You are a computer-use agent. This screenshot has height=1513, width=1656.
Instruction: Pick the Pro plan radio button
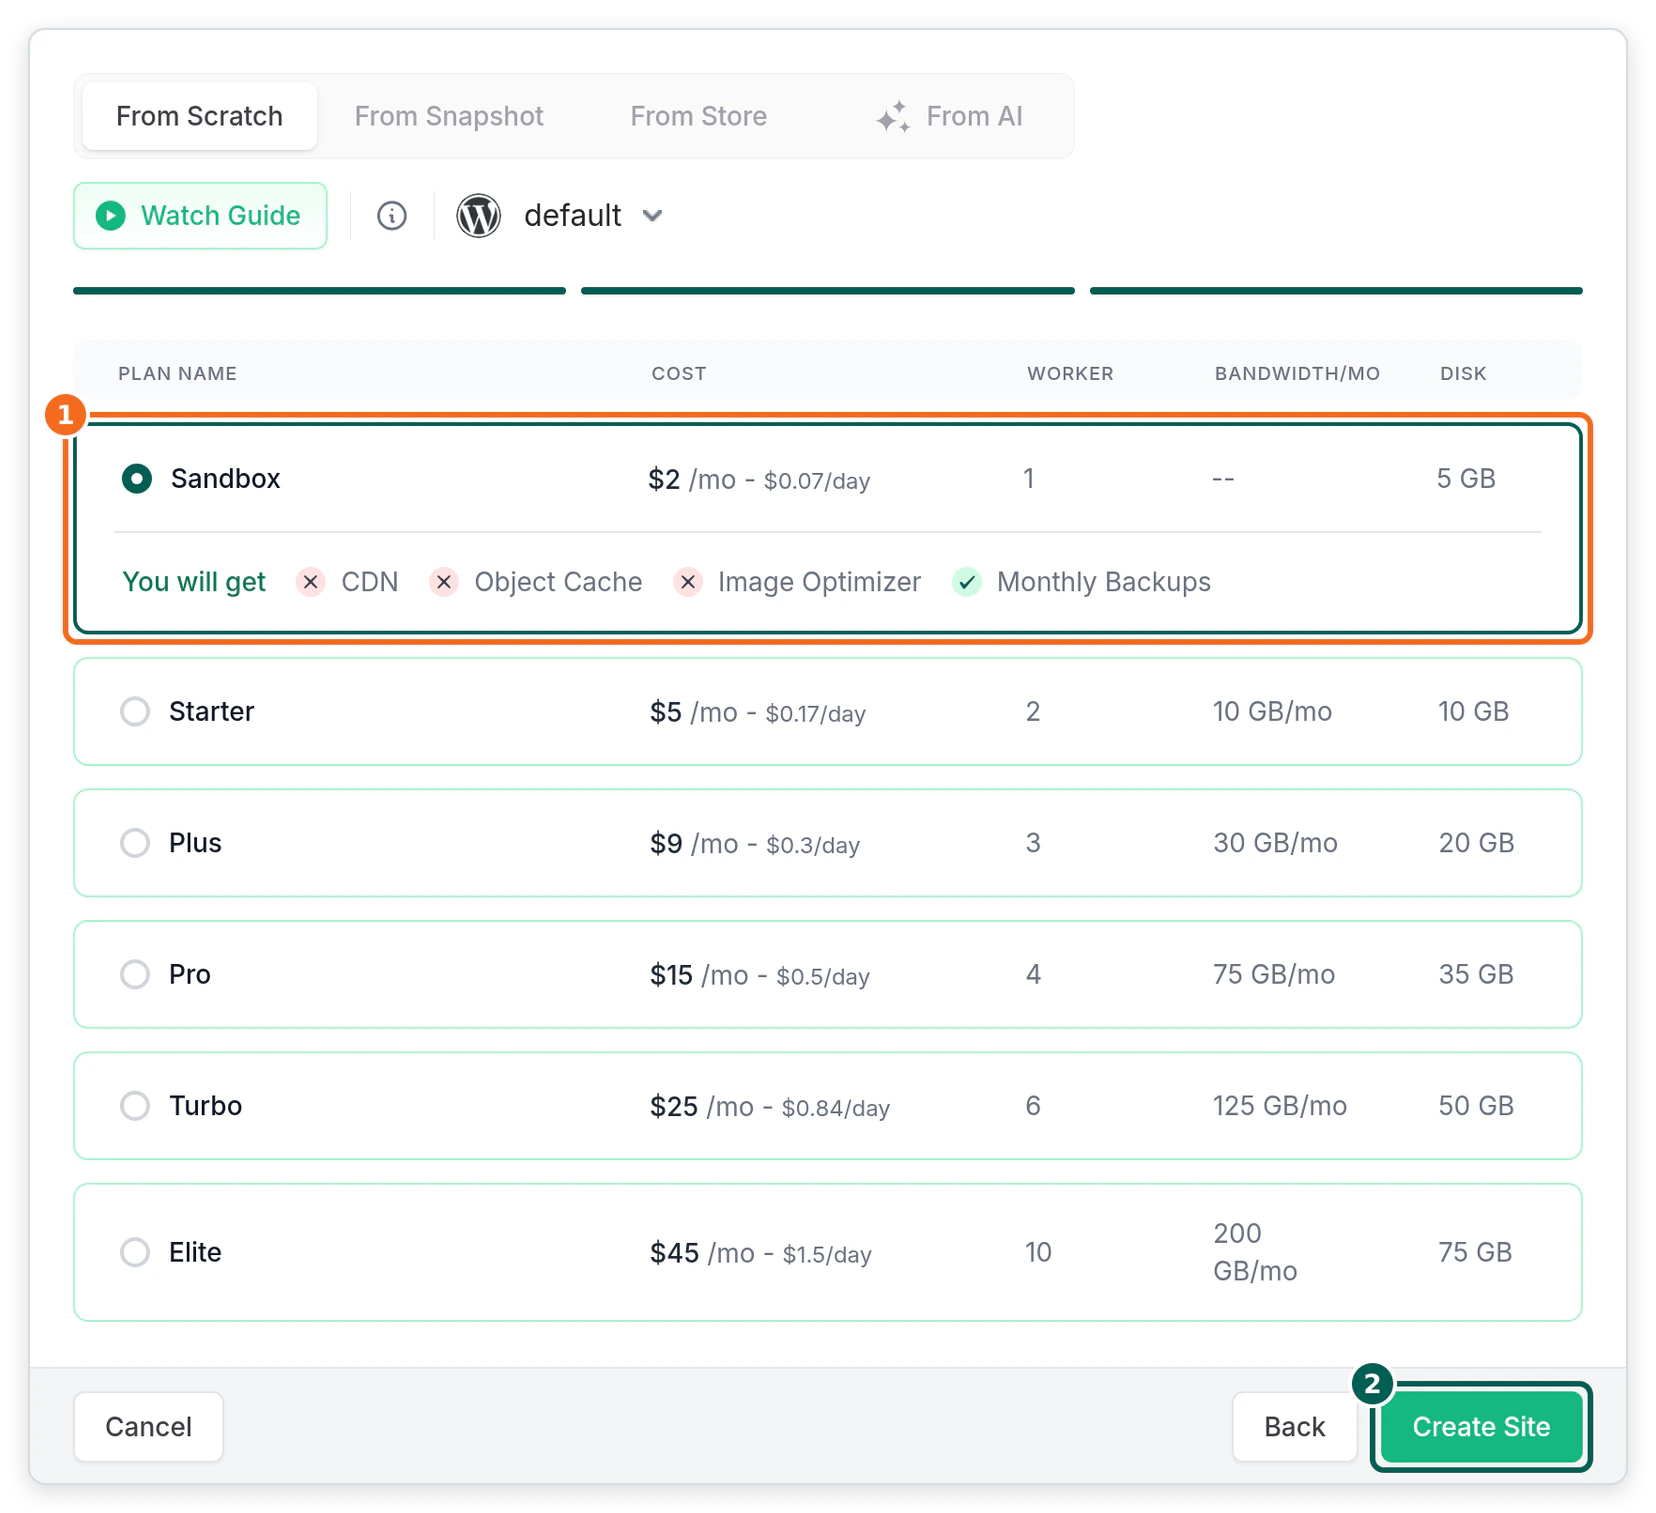point(135,974)
